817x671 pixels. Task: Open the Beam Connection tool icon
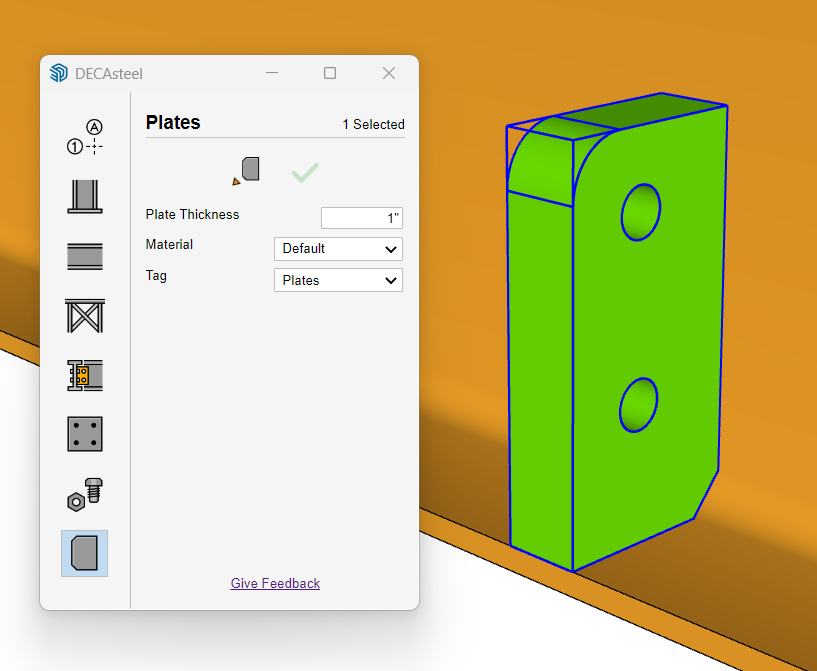click(85, 375)
